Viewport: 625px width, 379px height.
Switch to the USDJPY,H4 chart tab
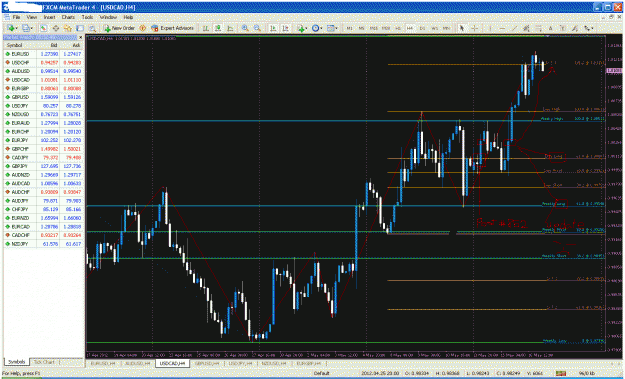point(239,363)
